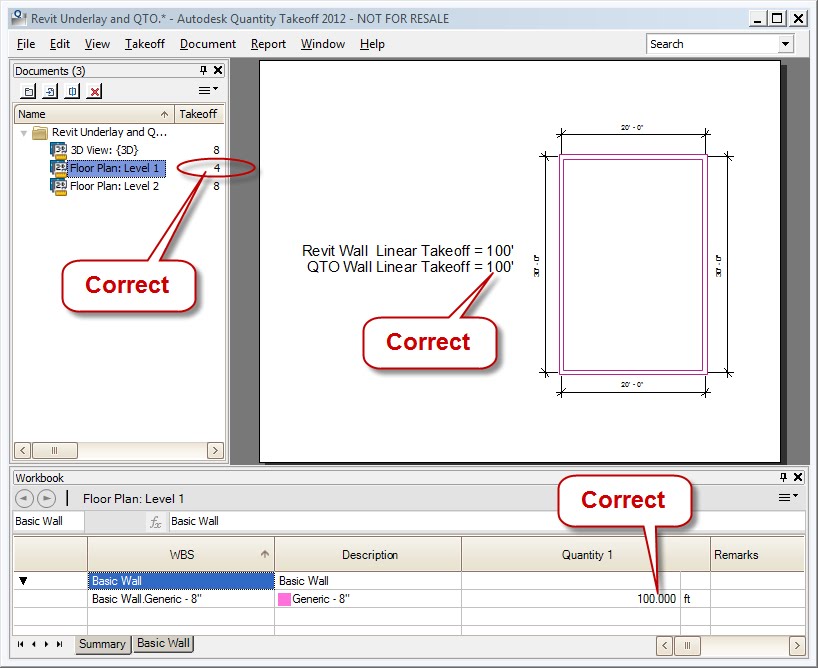Close the Documents panel
Image resolution: width=818 pixels, height=668 pixels.
[x=218, y=70]
